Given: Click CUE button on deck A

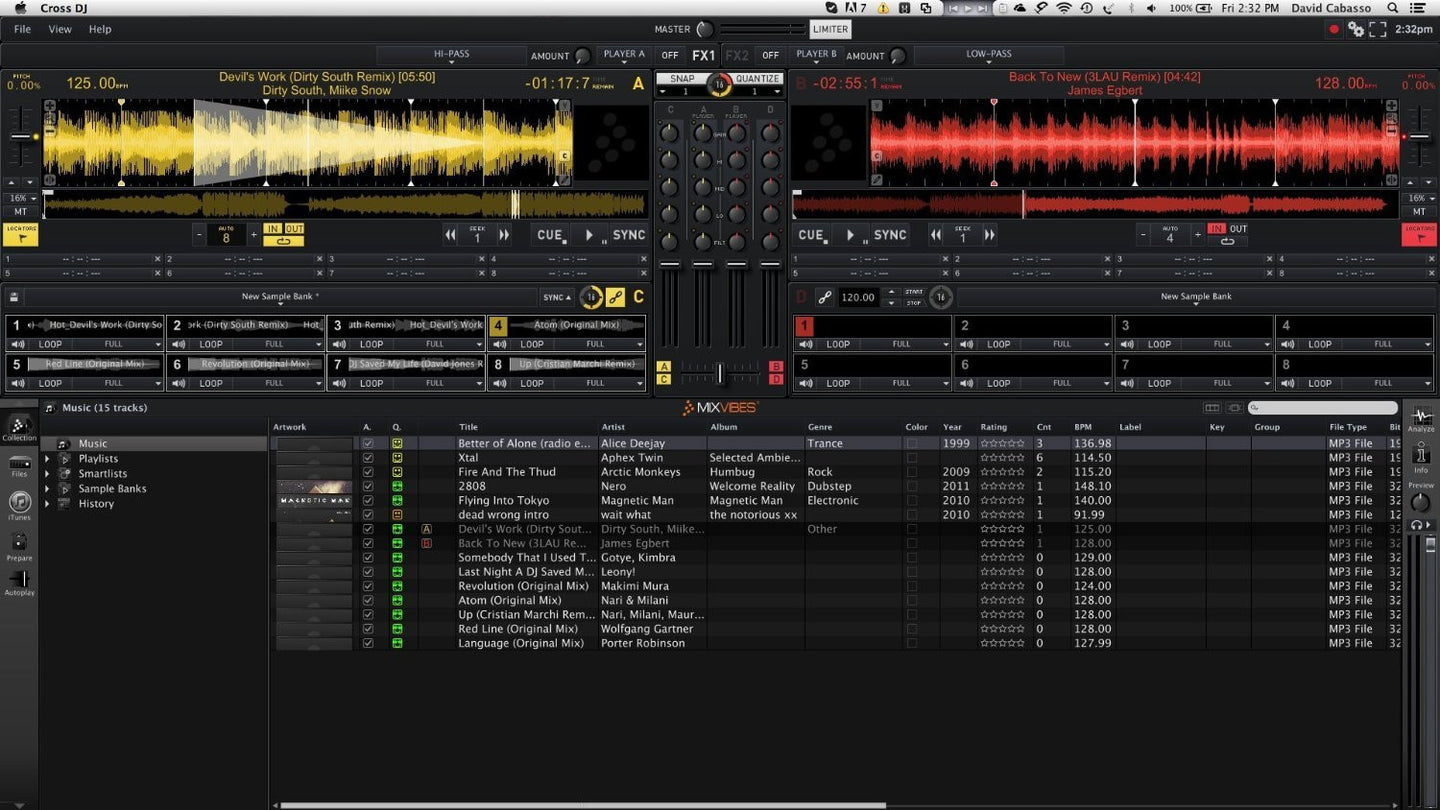Looking at the screenshot, I should [551, 235].
